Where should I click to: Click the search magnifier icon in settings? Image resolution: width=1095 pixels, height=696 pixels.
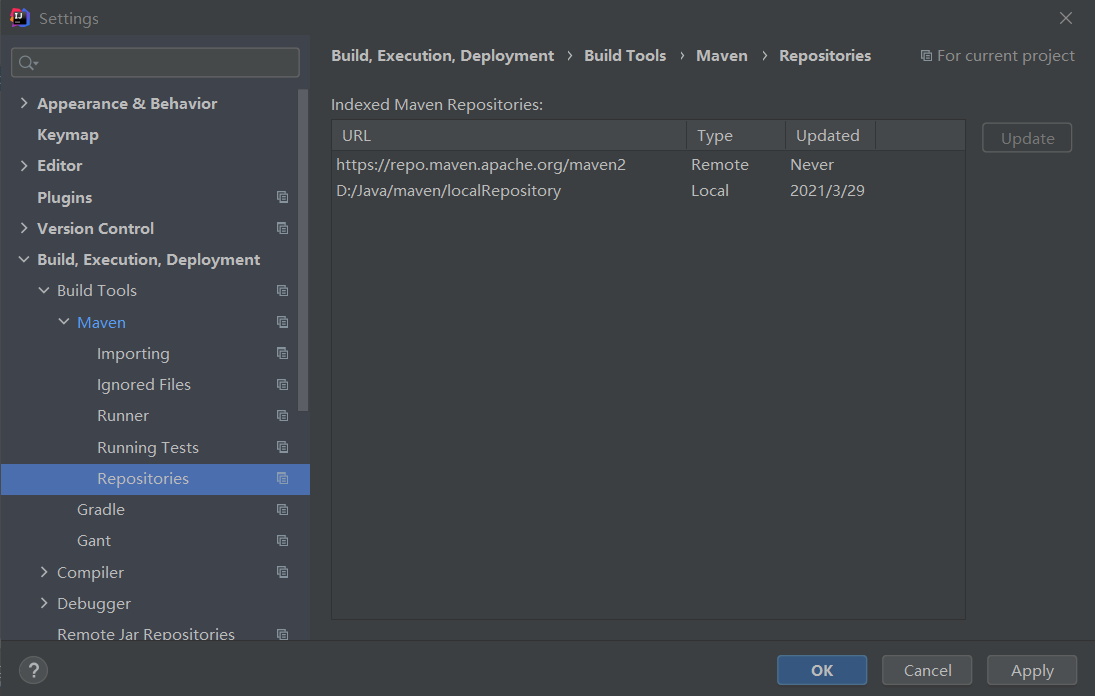point(27,63)
